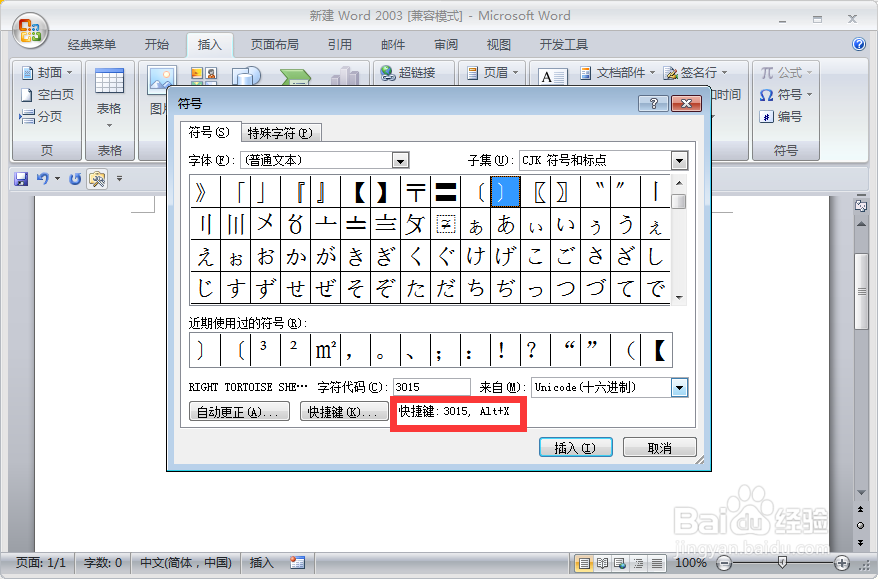Screen dimensions: 878x579
Task: Switch to 特殊字符 tab in Symbol dialog
Action: point(281,133)
